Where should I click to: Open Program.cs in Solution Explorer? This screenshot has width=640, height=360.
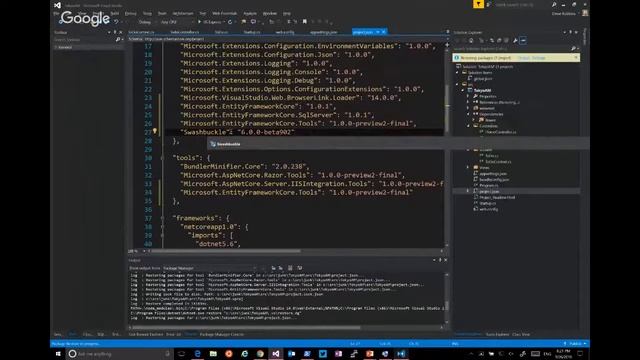[488, 185]
